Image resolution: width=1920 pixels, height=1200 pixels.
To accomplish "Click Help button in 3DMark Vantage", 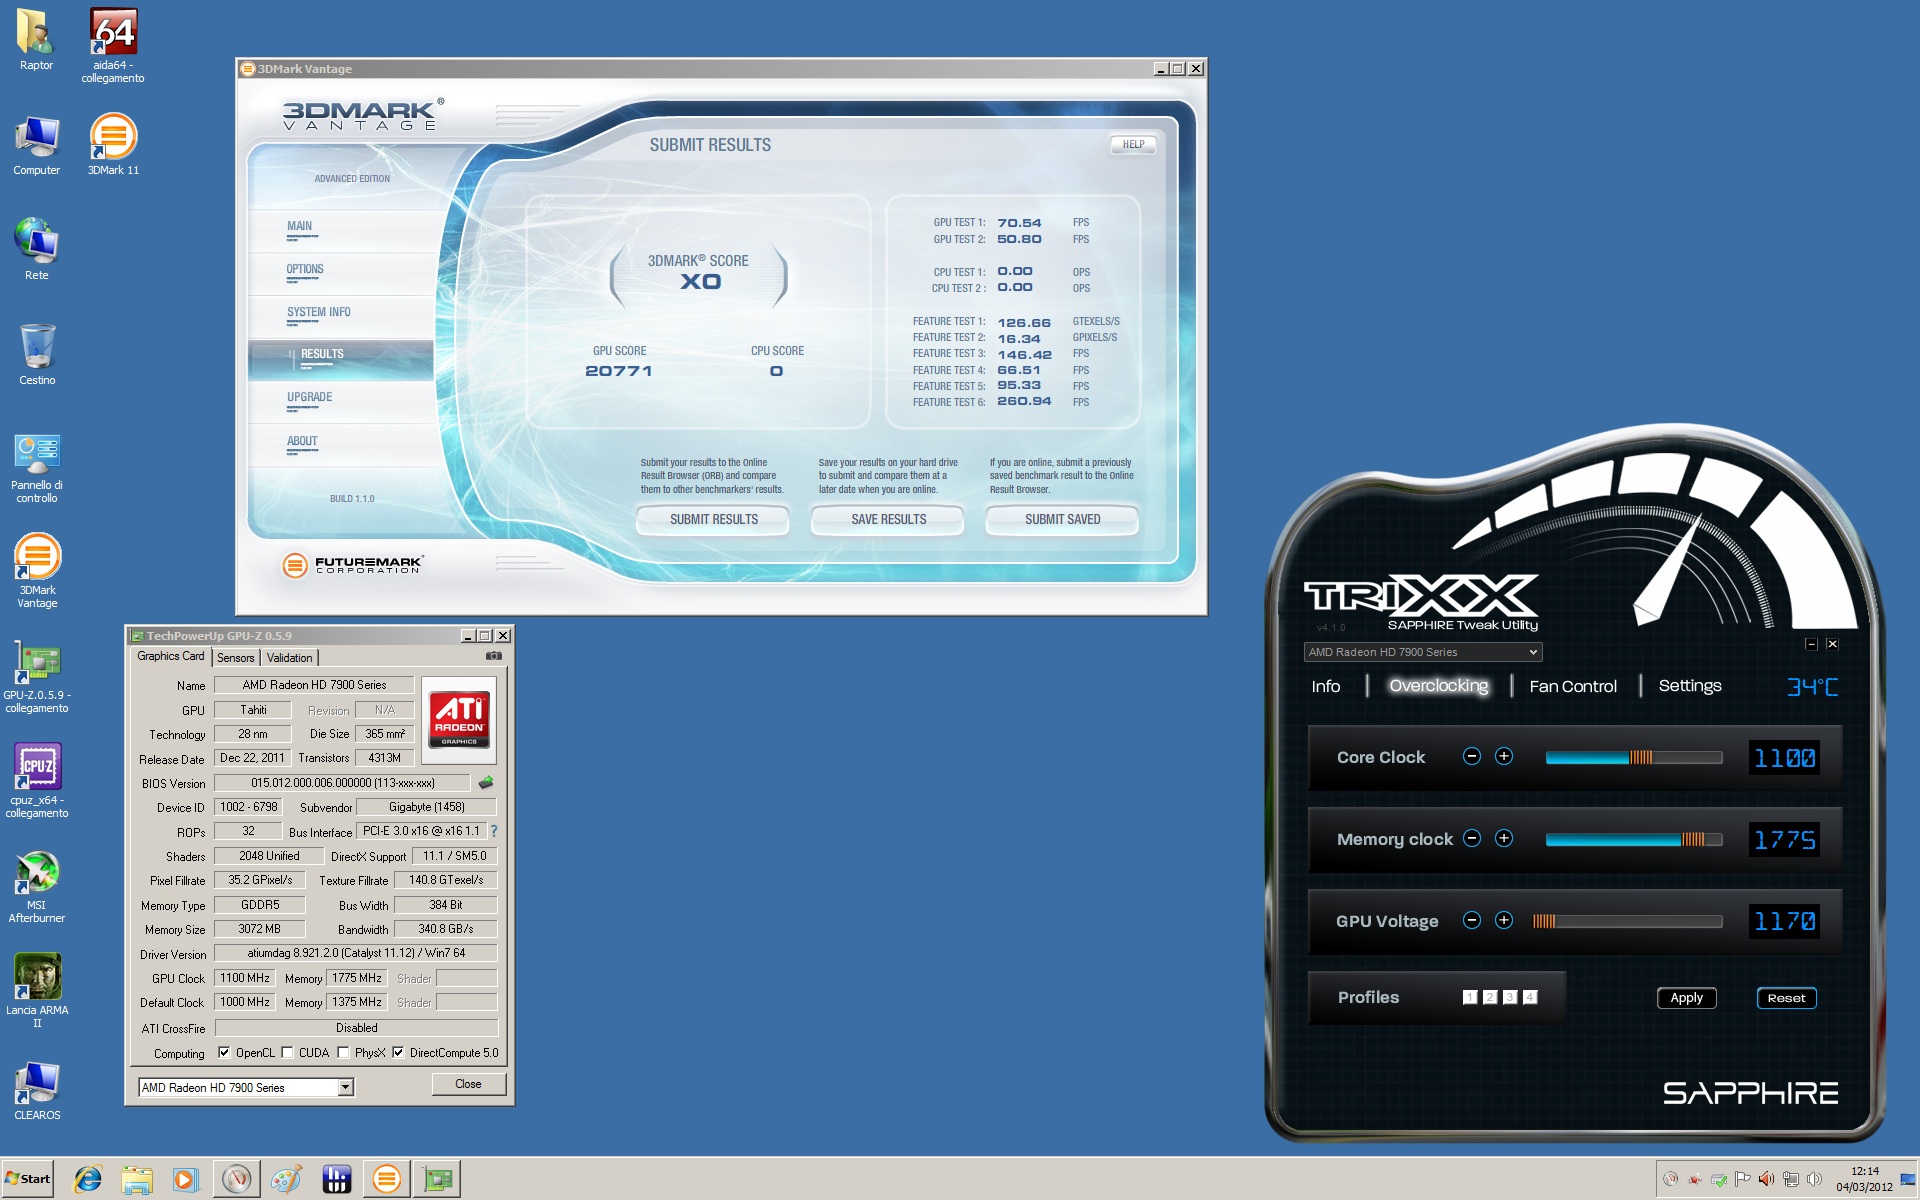I will pyautogui.click(x=1133, y=144).
